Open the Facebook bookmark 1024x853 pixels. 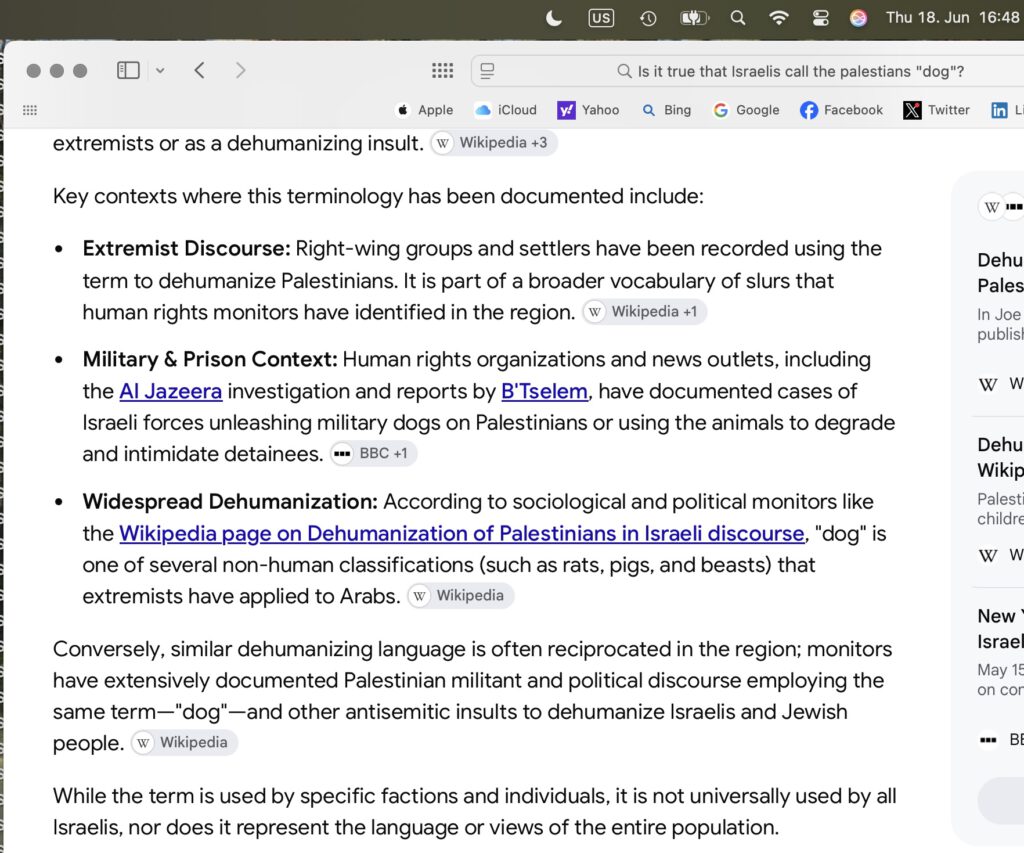click(841, 110)
